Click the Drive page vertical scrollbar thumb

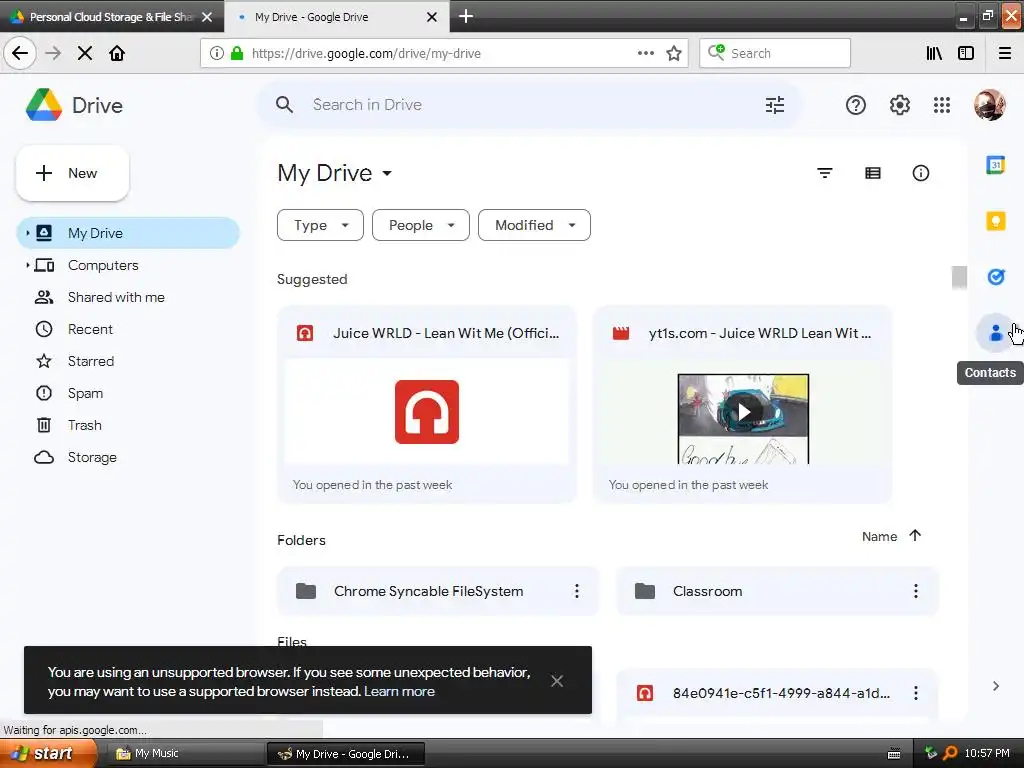pyautogui.click(x=959, y=277)
